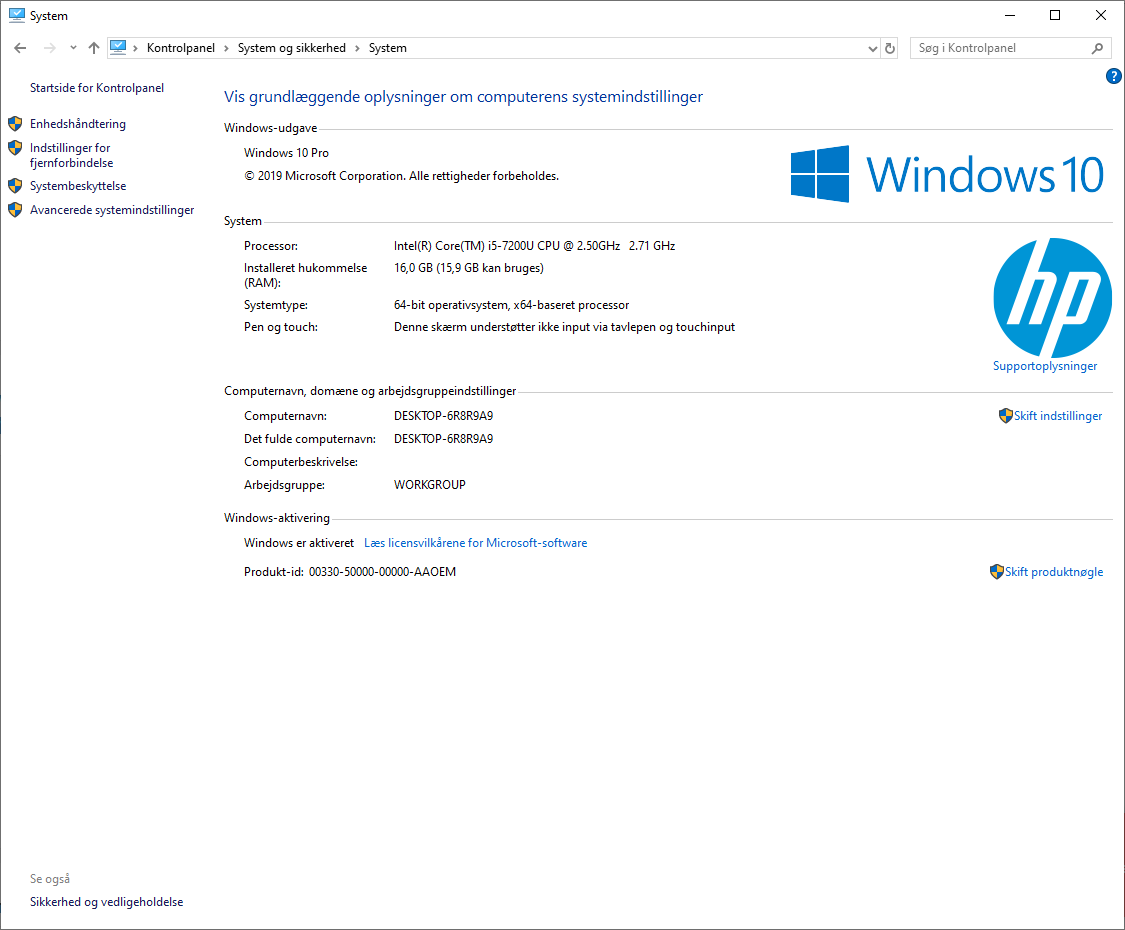This screenshot has height=930, width=1125.
Task: Open the blue Help question mark
Action: [1113, 75]
